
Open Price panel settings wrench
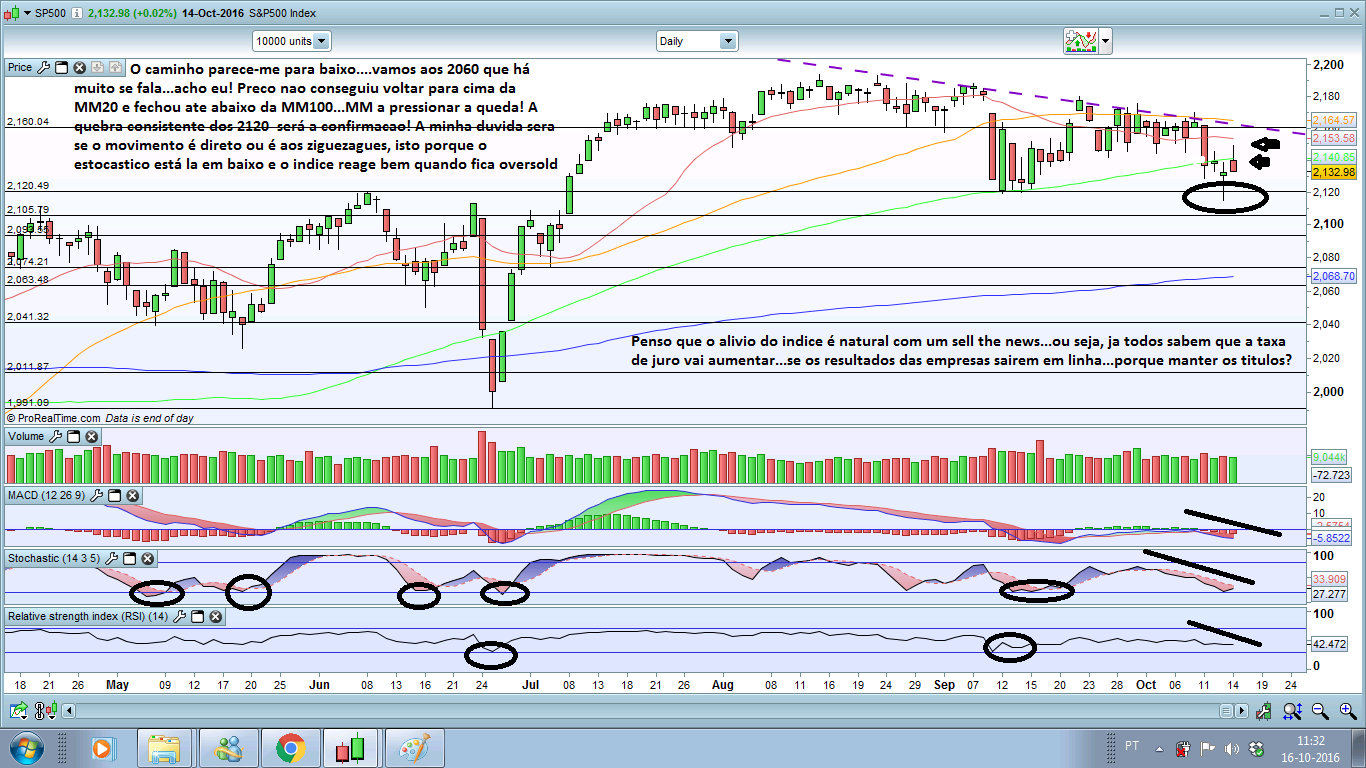pos(43,68)
